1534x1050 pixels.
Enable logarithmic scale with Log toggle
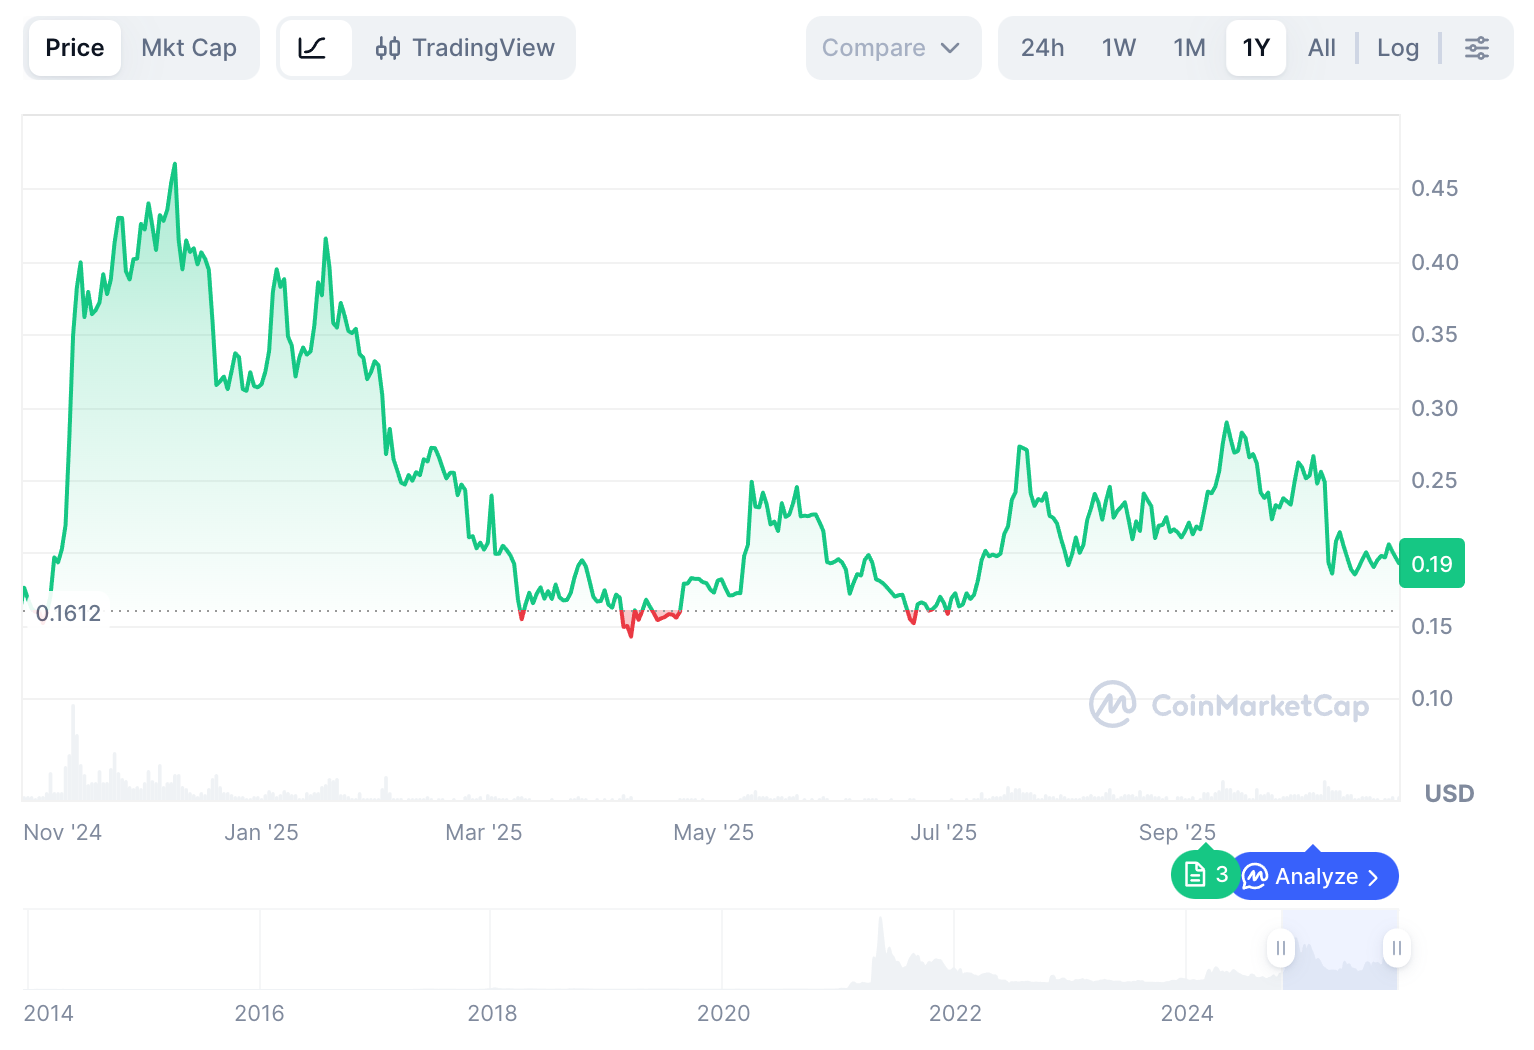pyautogui.click(x=1397, y=47)
